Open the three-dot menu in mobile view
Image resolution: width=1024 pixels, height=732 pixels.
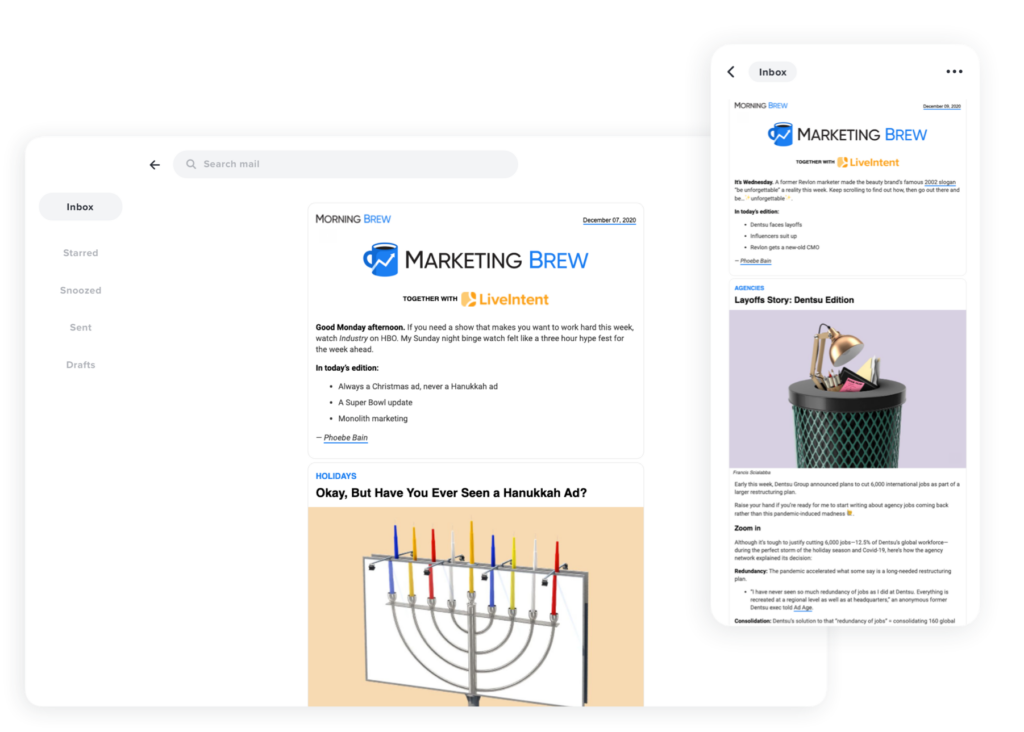(954, 71)
